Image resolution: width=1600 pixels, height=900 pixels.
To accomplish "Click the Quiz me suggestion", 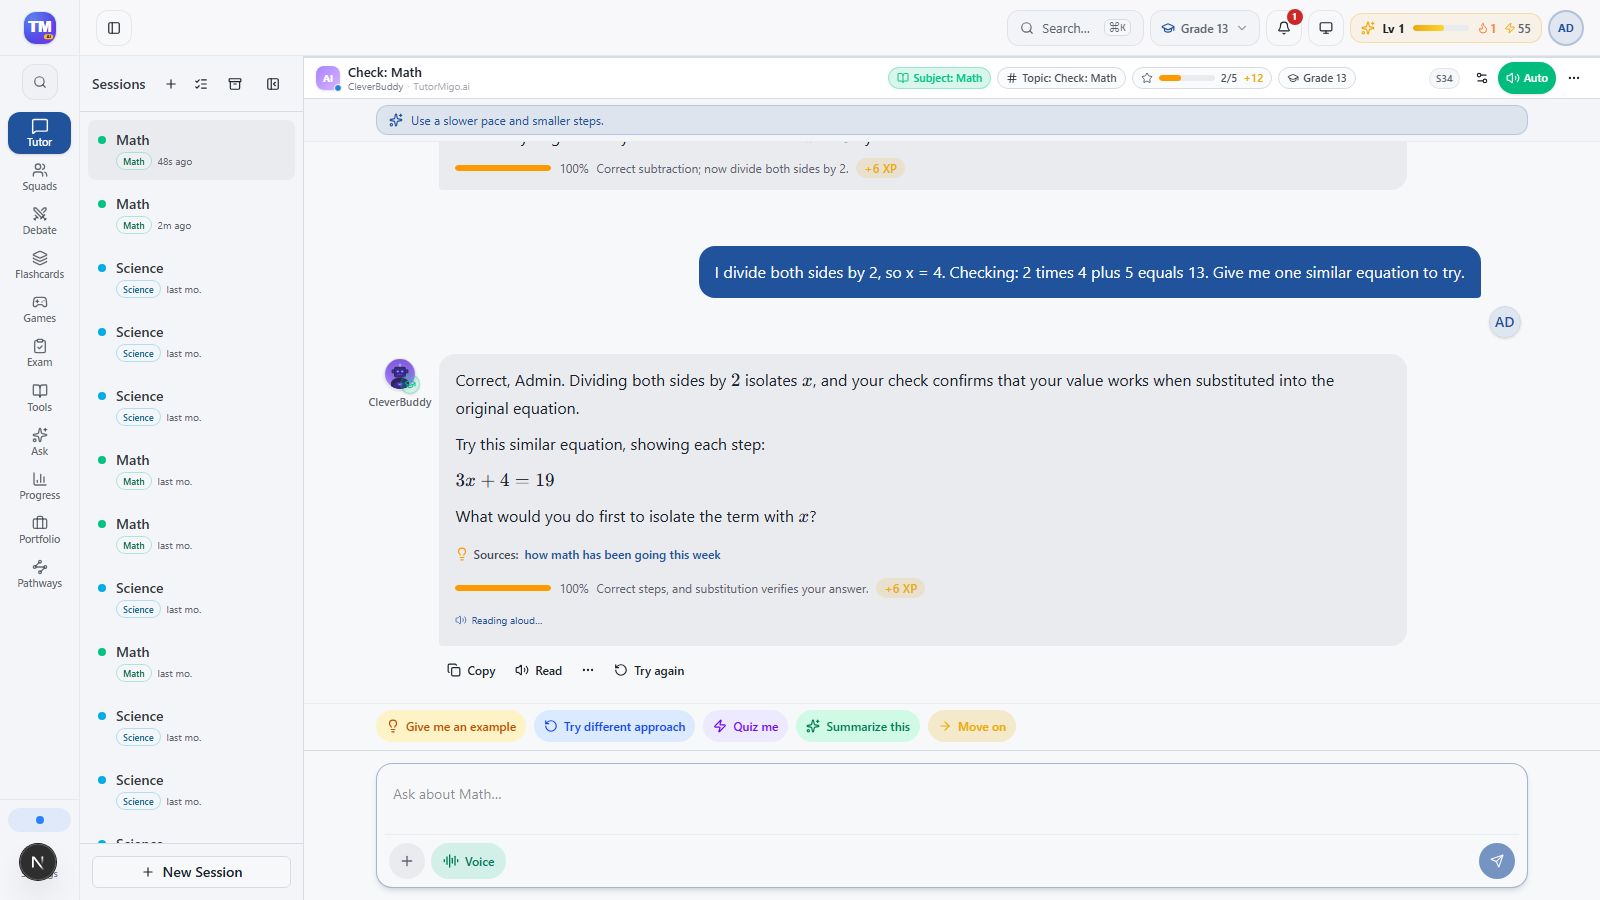I will pos(746,727).
